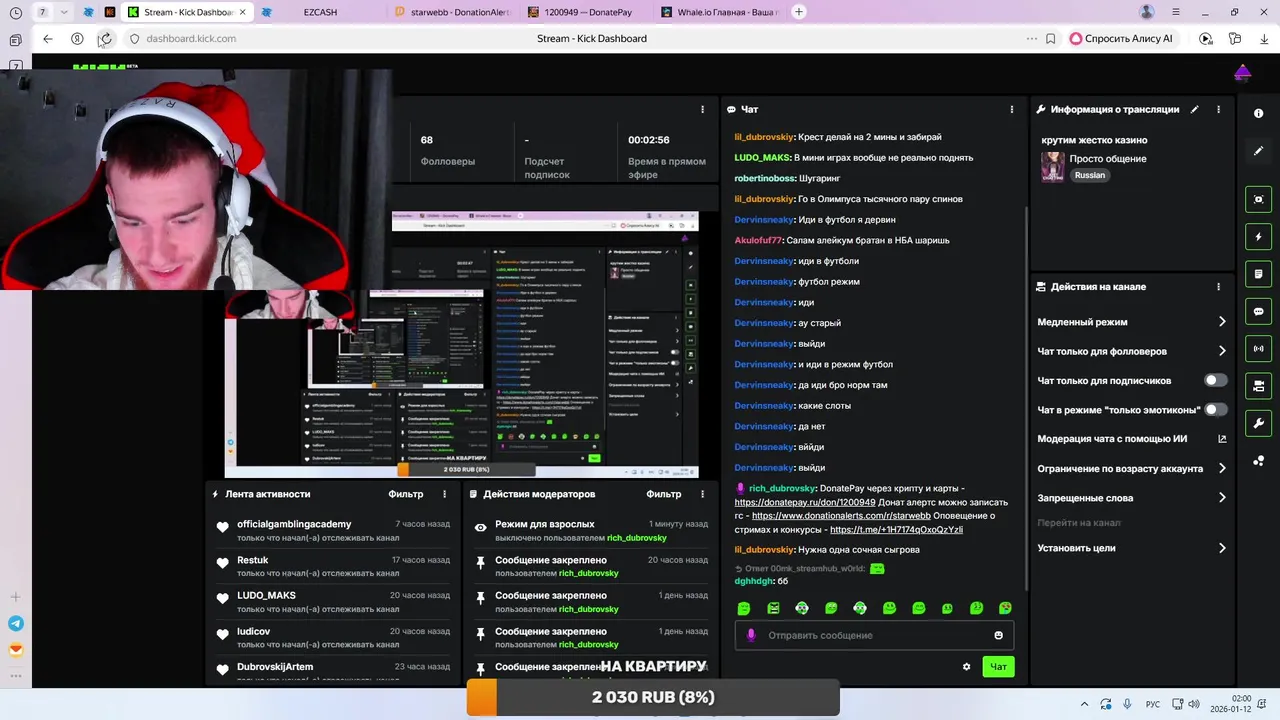Click the РУС keyboard language indicator
This screenshot has height=720, width=1280.
(x=1153, y=704)
